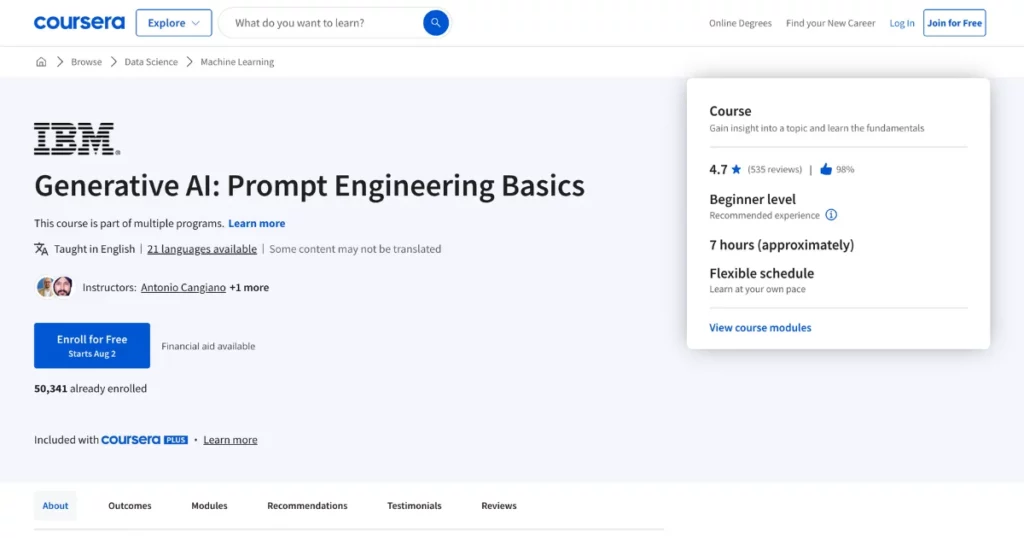Click '7 hours (approximately)' text

tap(782, 245)
